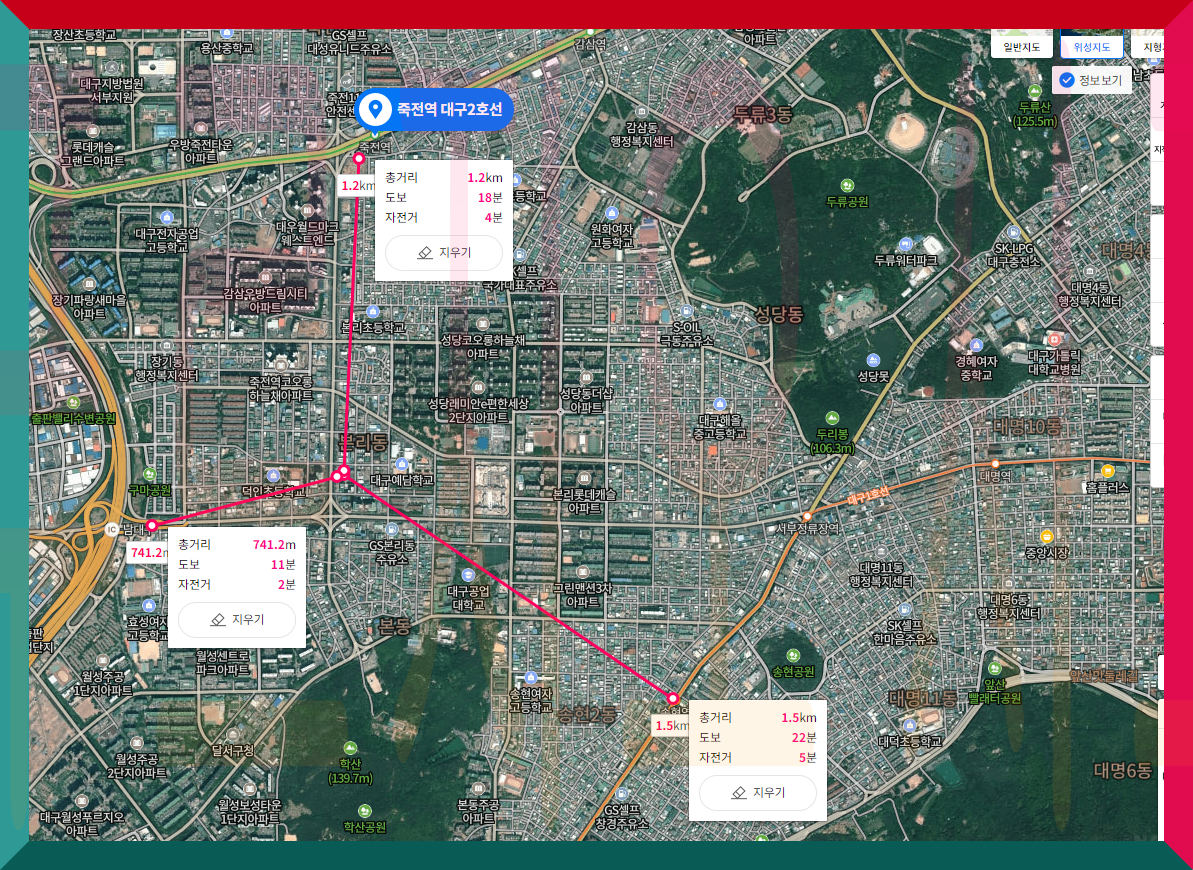Click 자전거 2분 in the 741.2m box
This screenshot has width=1193, height=870.
tap(237, 585)
